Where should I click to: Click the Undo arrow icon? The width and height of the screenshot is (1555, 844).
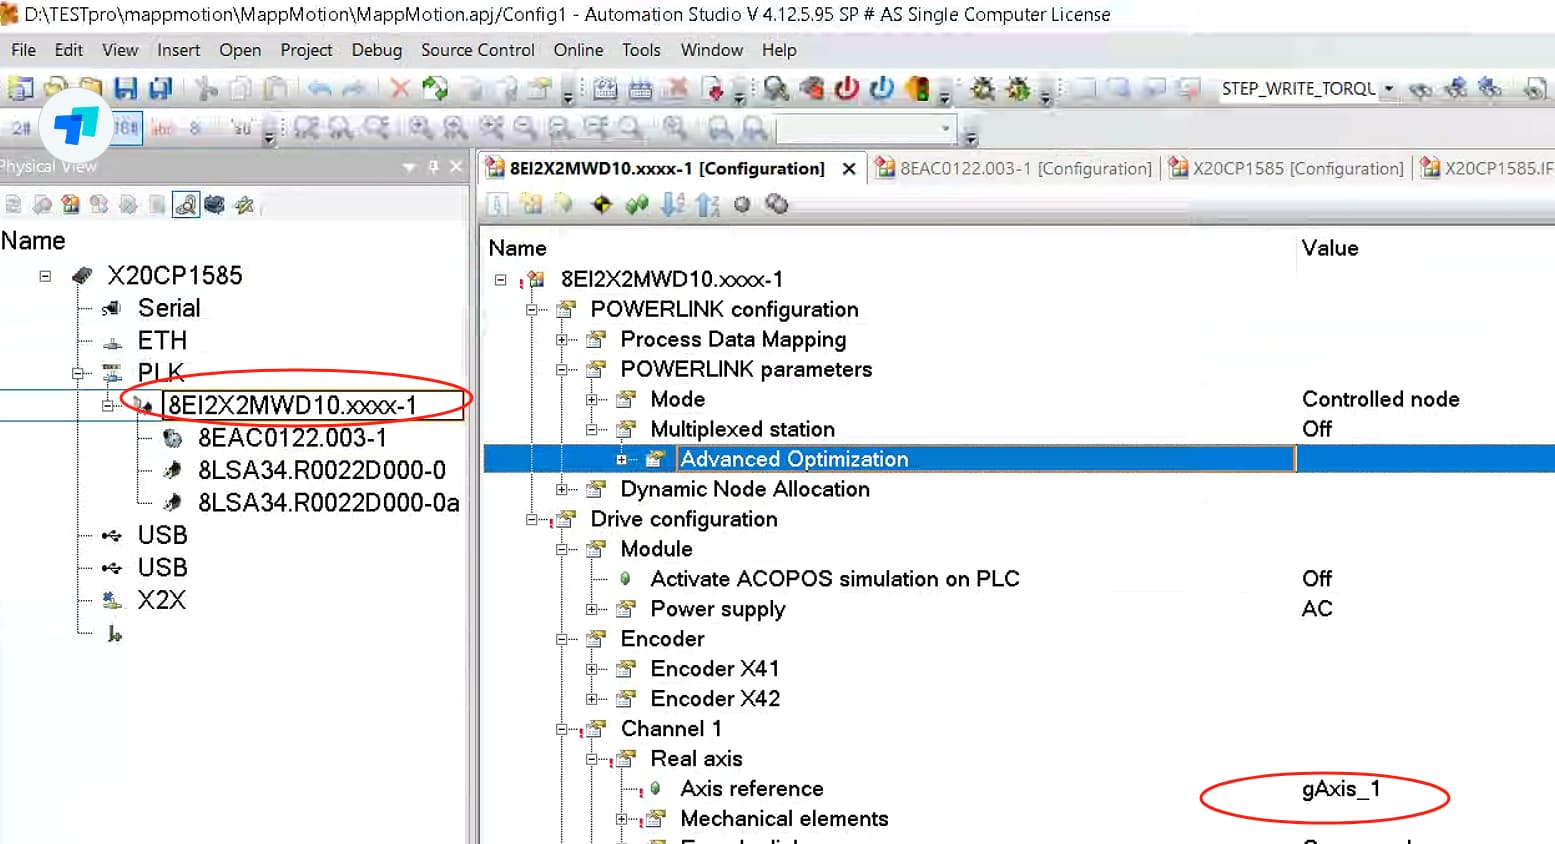[319, 89]
